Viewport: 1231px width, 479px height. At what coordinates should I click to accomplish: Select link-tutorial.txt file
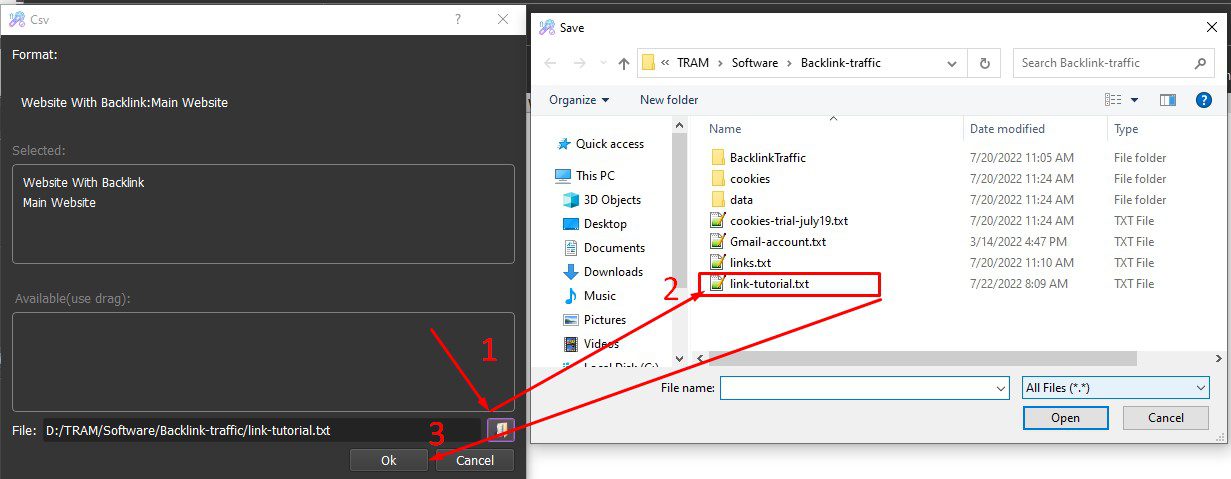click(x=769, y=284)
